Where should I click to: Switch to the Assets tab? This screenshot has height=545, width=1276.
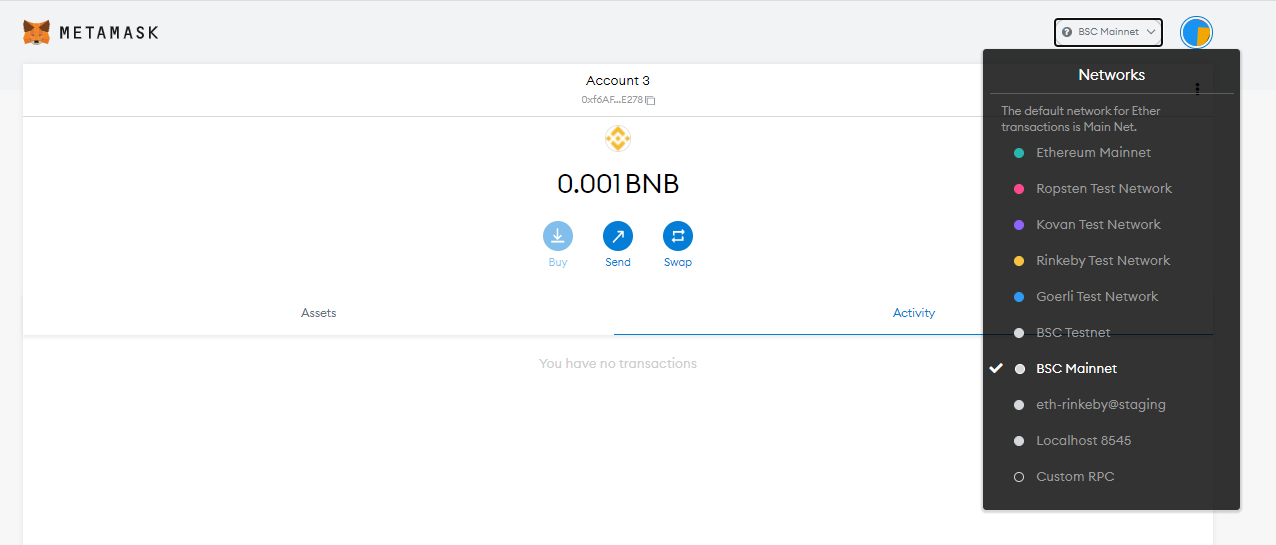tap(319, 313)
